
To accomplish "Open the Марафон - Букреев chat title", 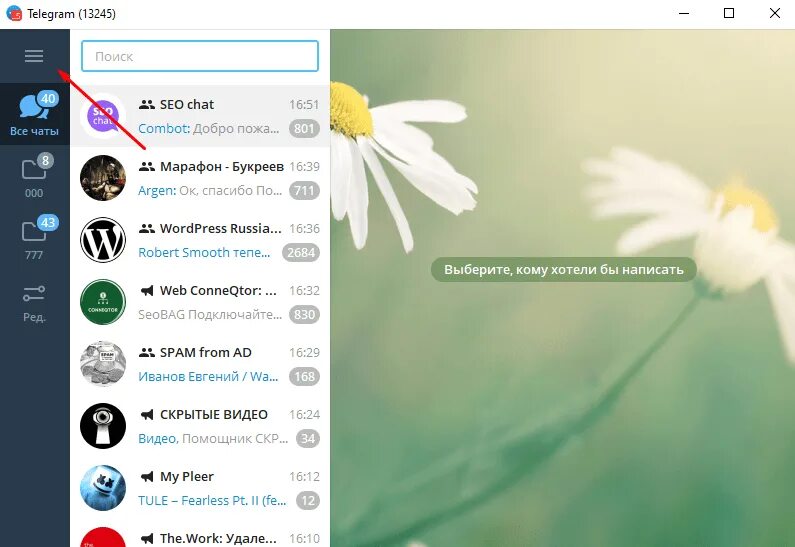I will click(222, 166).
